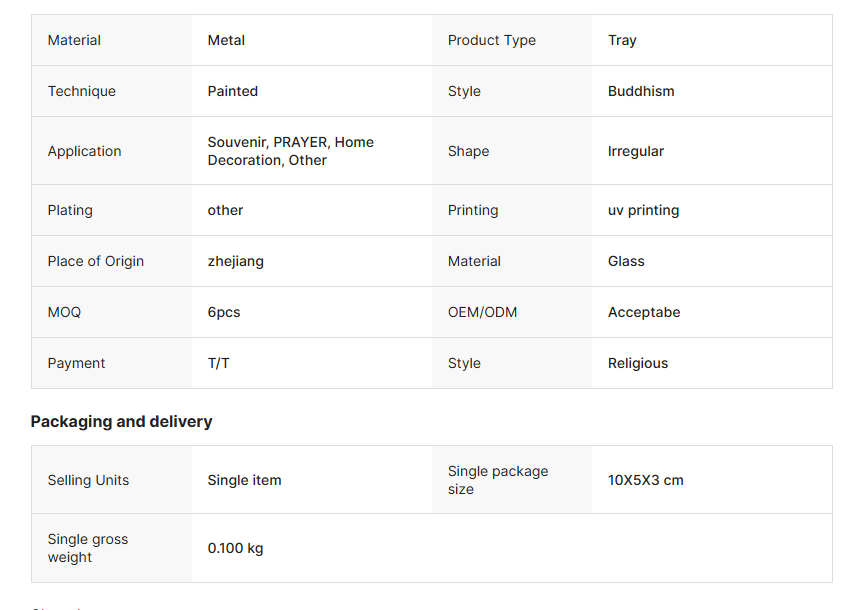862x610 pixels.
Task: Click the "uv printing" value cell
Action: coord(643,210)
